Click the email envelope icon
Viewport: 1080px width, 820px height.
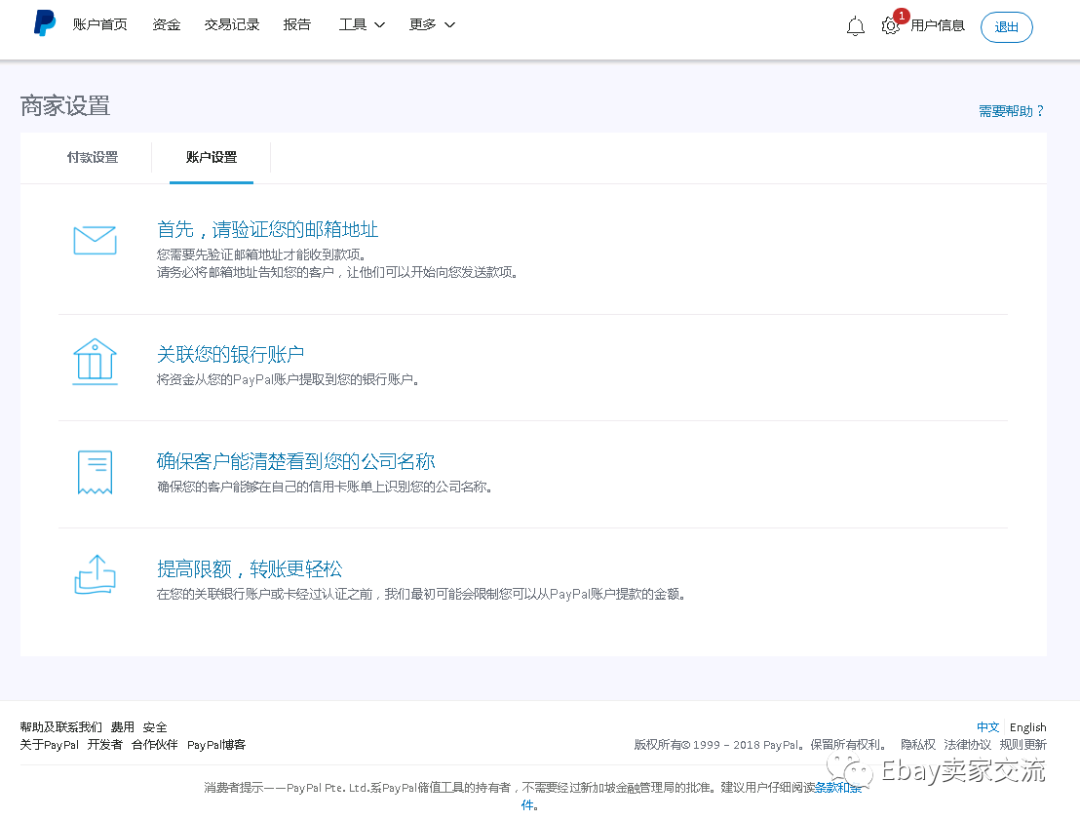95,240
